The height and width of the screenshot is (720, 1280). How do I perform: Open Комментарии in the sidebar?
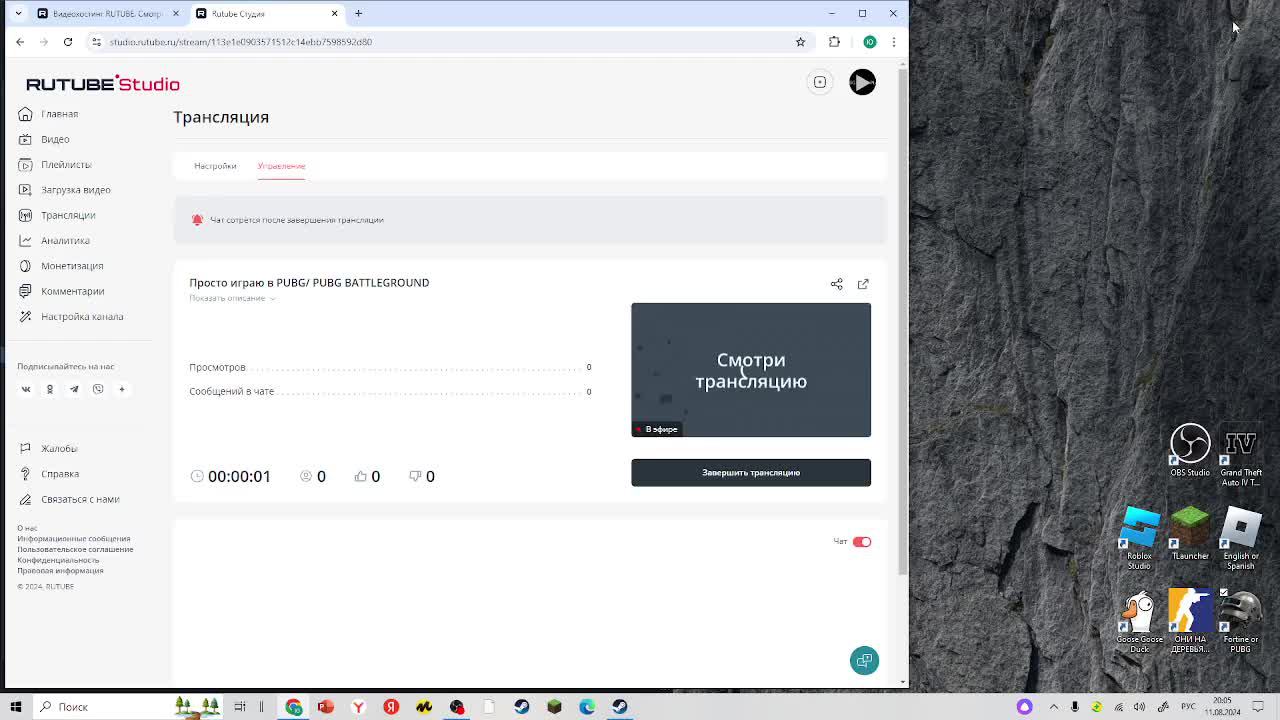62,291
